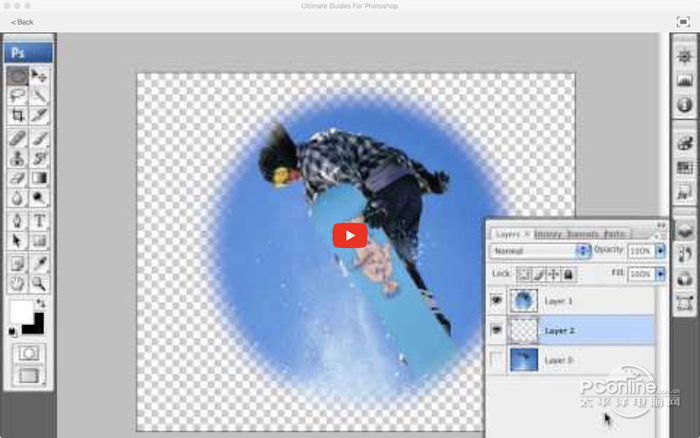Play the video with the red button
The image size is (700, 438).
pyautogui.click(x=350, y=236)
